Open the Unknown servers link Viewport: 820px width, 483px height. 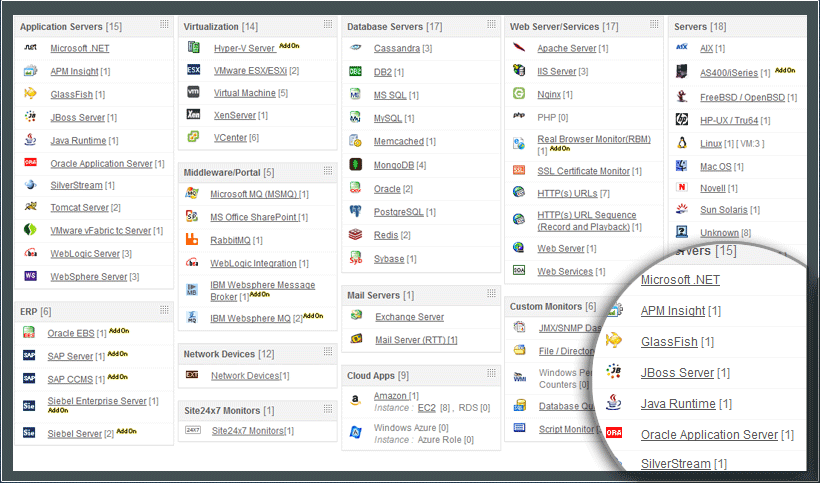(x=720, y=233)
